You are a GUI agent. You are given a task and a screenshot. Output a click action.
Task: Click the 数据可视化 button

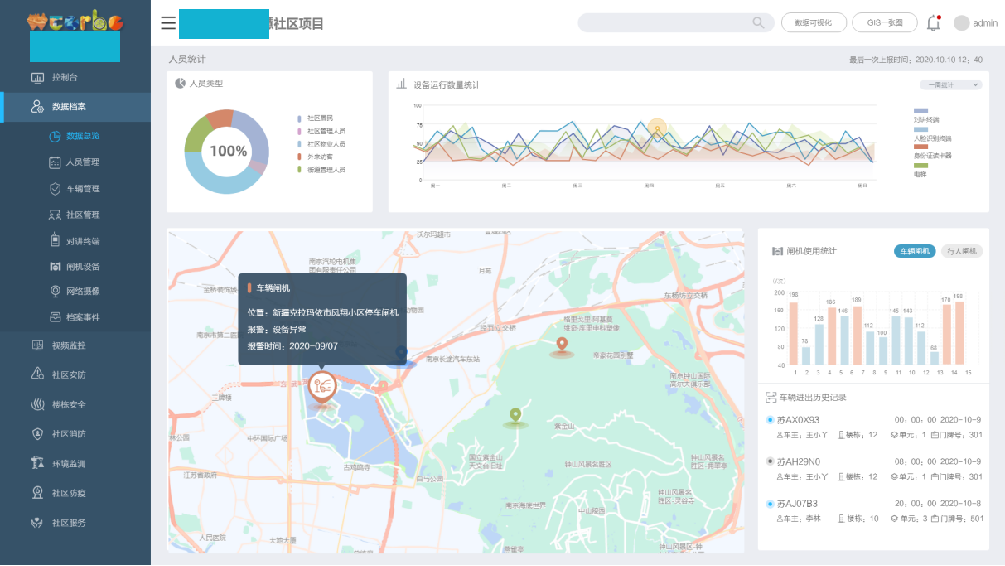(x=813, y=23)
